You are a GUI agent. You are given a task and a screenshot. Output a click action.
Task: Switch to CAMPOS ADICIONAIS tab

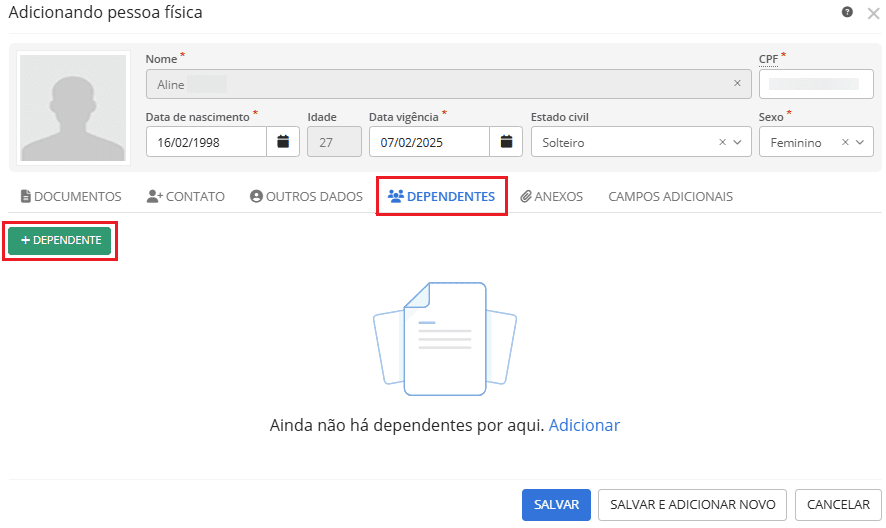(670, 196)
